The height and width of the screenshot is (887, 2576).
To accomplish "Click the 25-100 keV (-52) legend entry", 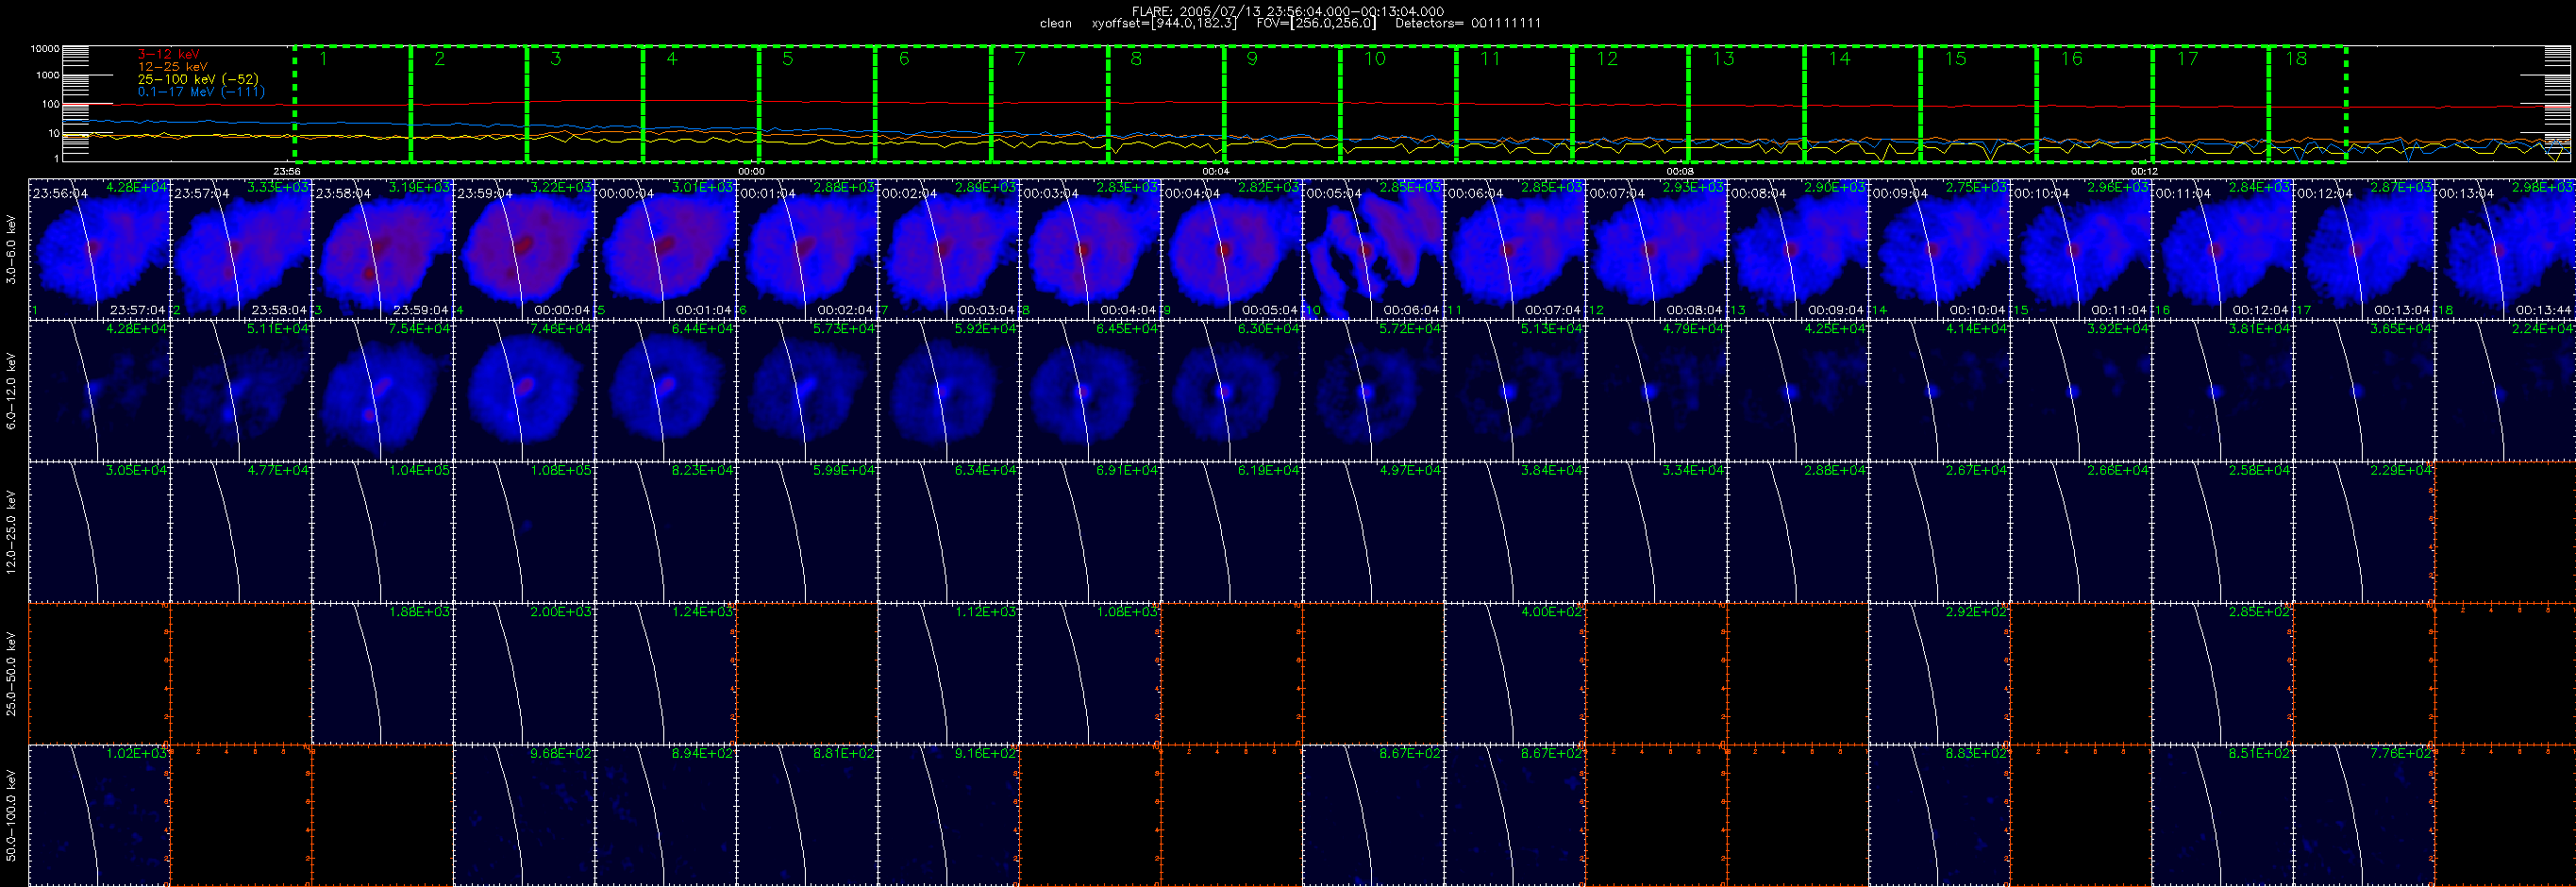I will (197, 79).
